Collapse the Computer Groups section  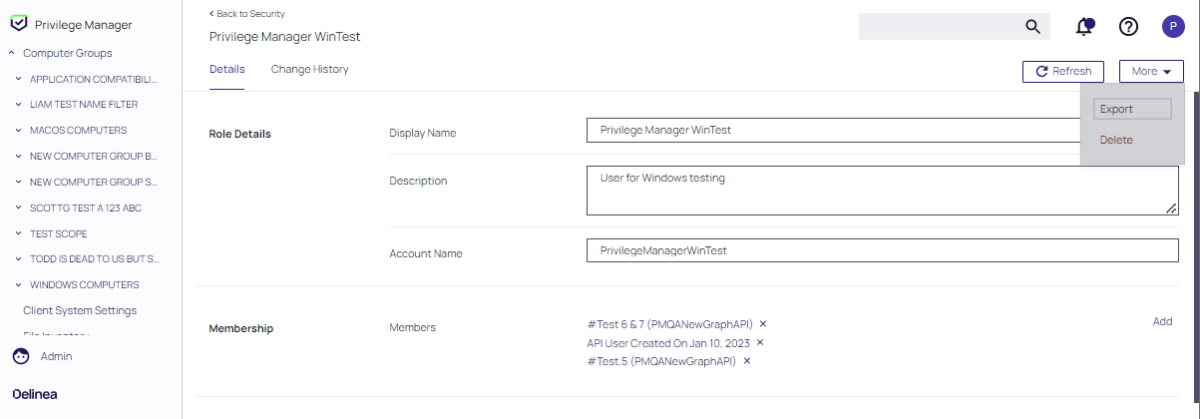(x=11, y=53)
